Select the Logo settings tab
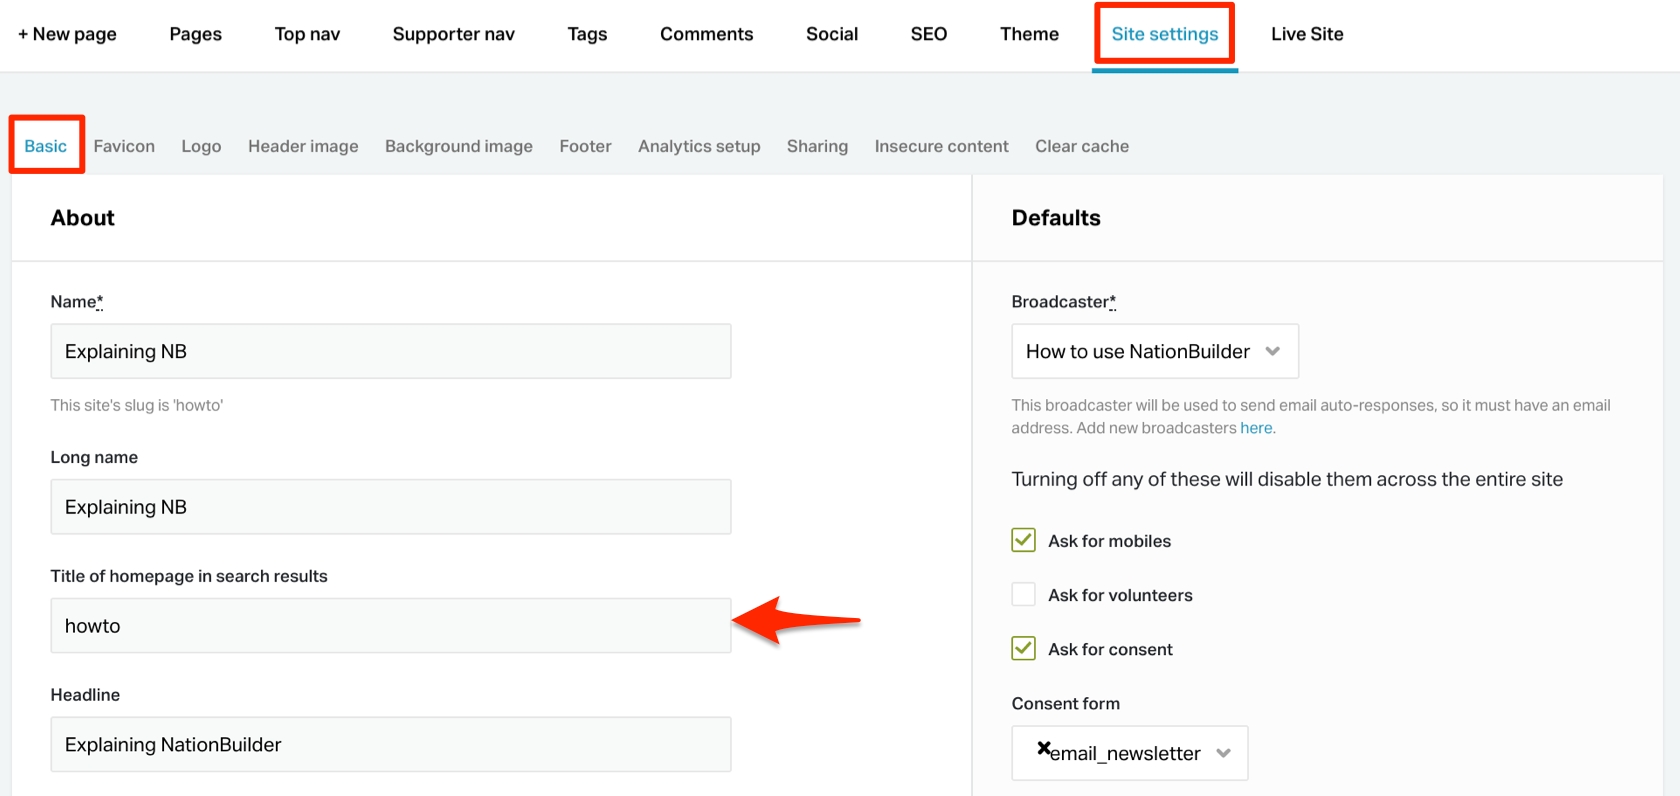Image resolution: width=1680 pixels, height=796 pixels. (x=201, y=146)
